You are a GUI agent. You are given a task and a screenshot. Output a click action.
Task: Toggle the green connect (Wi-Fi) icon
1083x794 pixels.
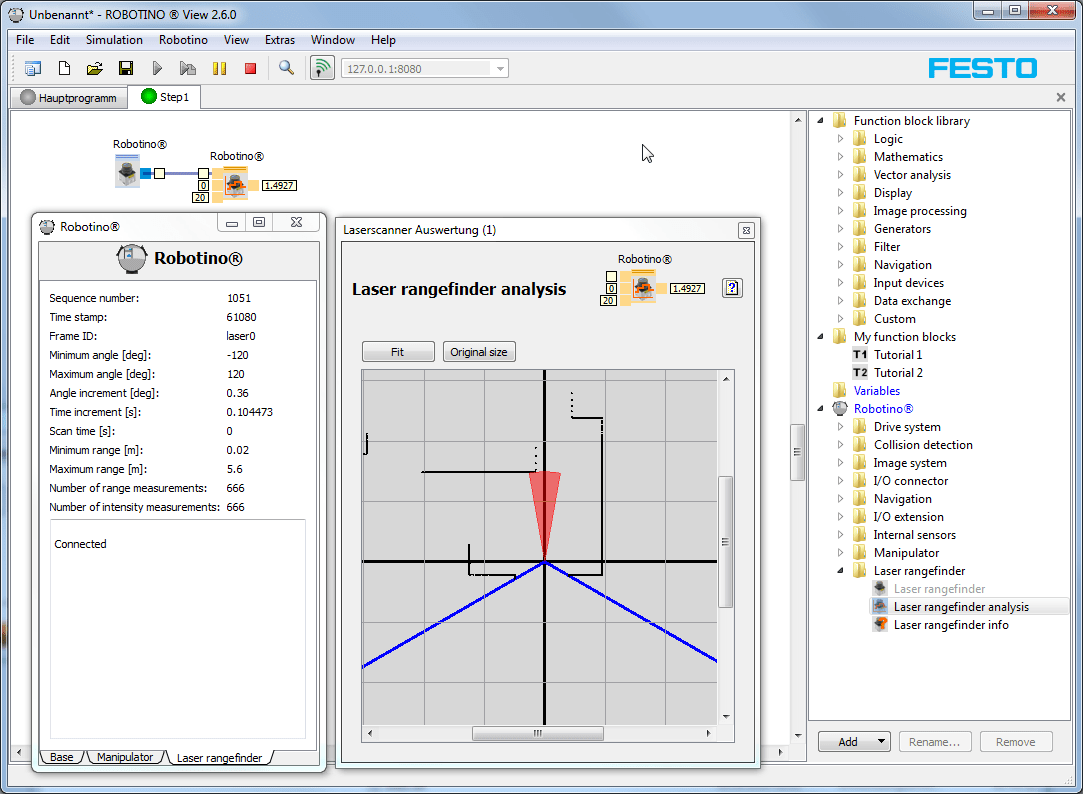[322, 68]
